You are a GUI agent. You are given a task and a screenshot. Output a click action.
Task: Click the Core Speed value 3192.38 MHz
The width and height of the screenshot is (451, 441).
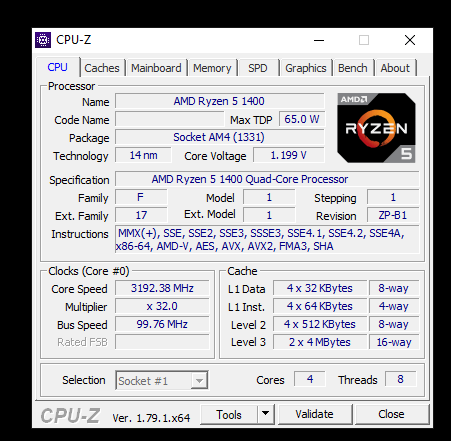coord(162,288)
